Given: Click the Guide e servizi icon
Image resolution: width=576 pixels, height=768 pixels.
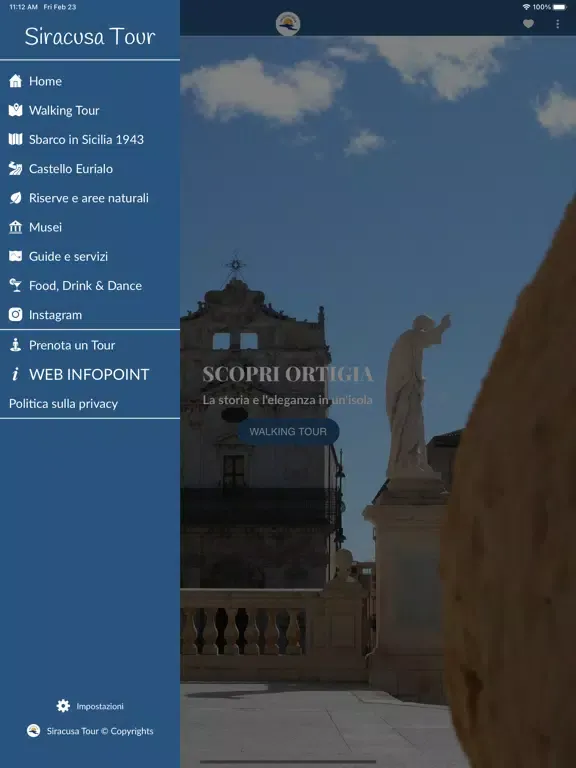Looking at the screenshot, I should tap(16, 256).
